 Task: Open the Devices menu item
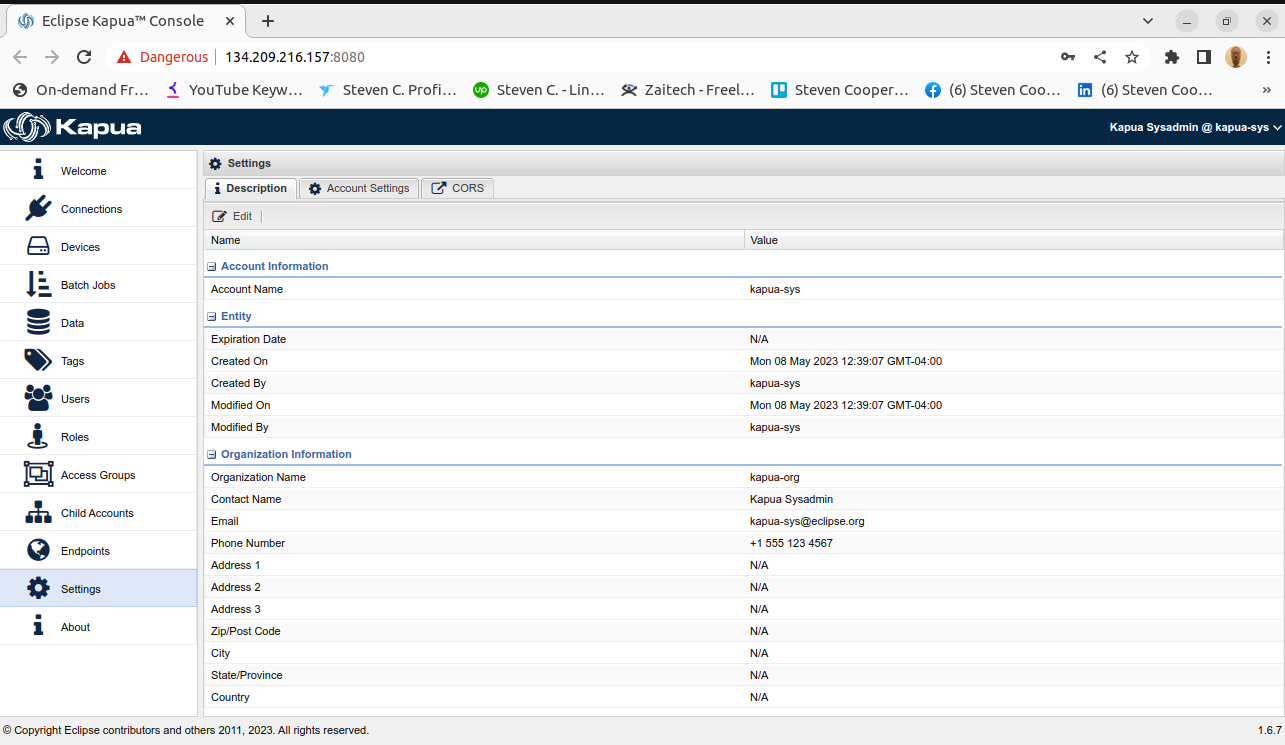click(98, 246)
